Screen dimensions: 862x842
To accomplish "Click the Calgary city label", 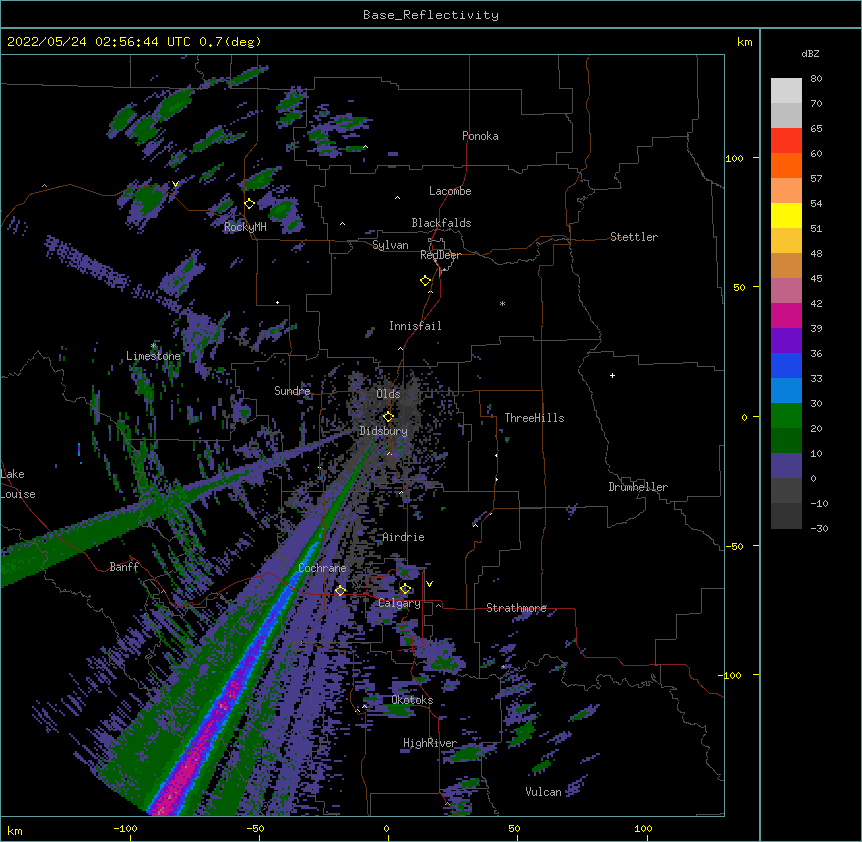I will click(x=399, y=603).
